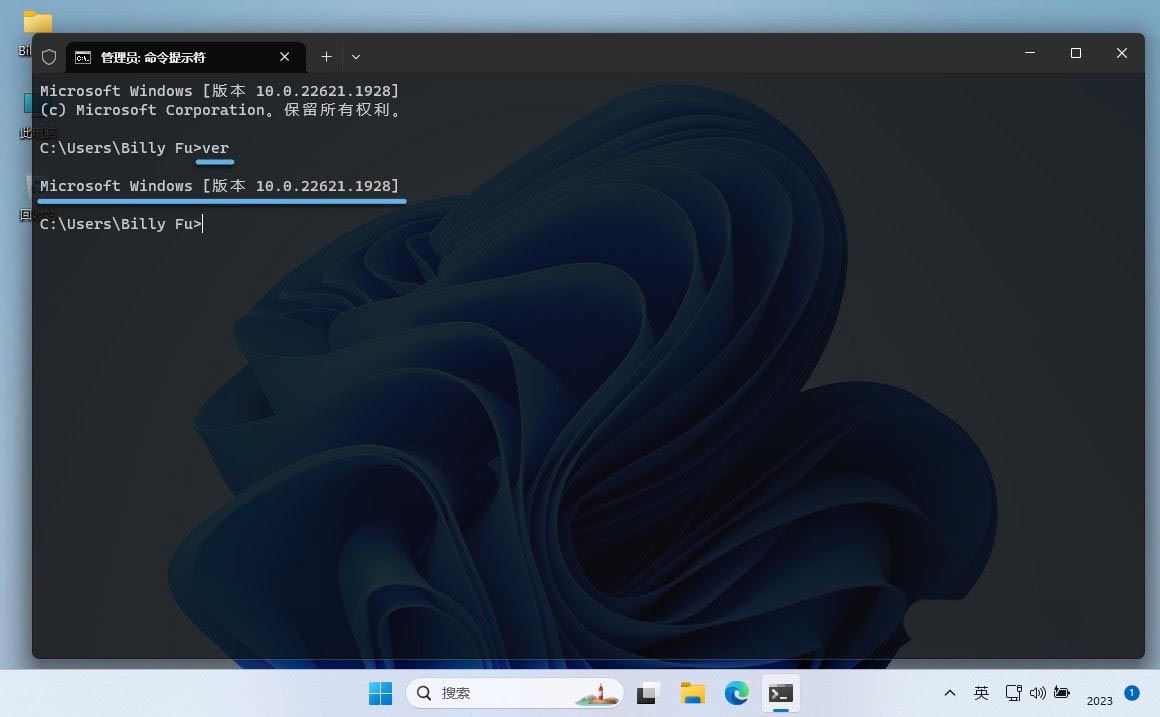This screenshot has height=717, width=1160.
Task: Select the 管理员: 命令提示符 tab
Action: [185, 57]
